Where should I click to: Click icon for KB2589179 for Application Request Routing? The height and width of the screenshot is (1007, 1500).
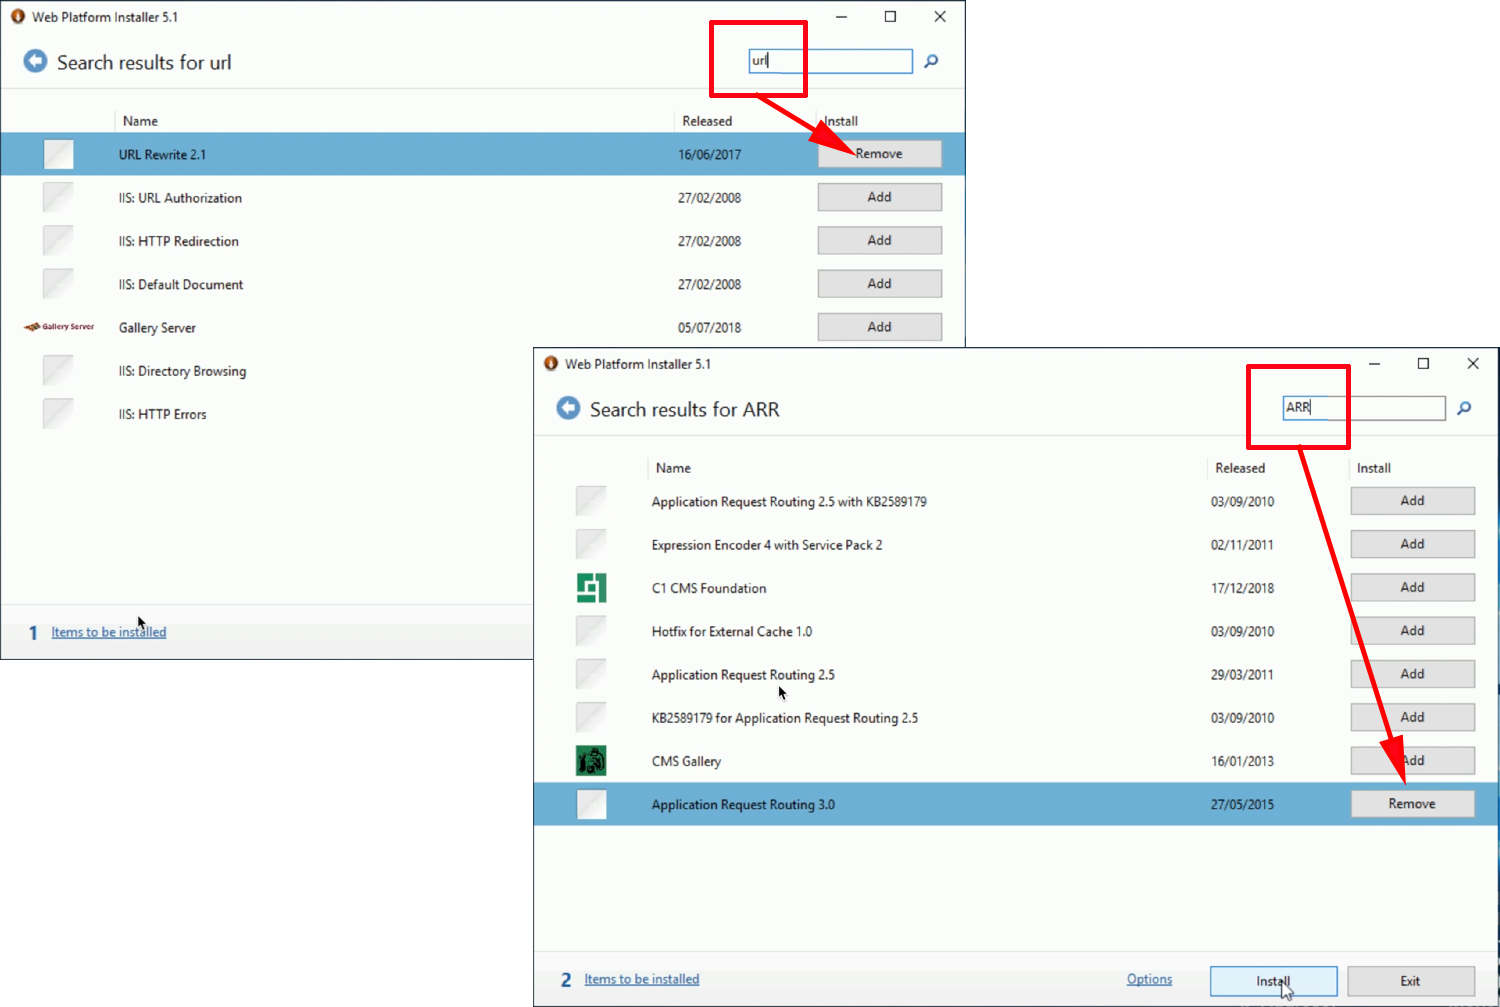pyautogui.click(x=591, y=717)
